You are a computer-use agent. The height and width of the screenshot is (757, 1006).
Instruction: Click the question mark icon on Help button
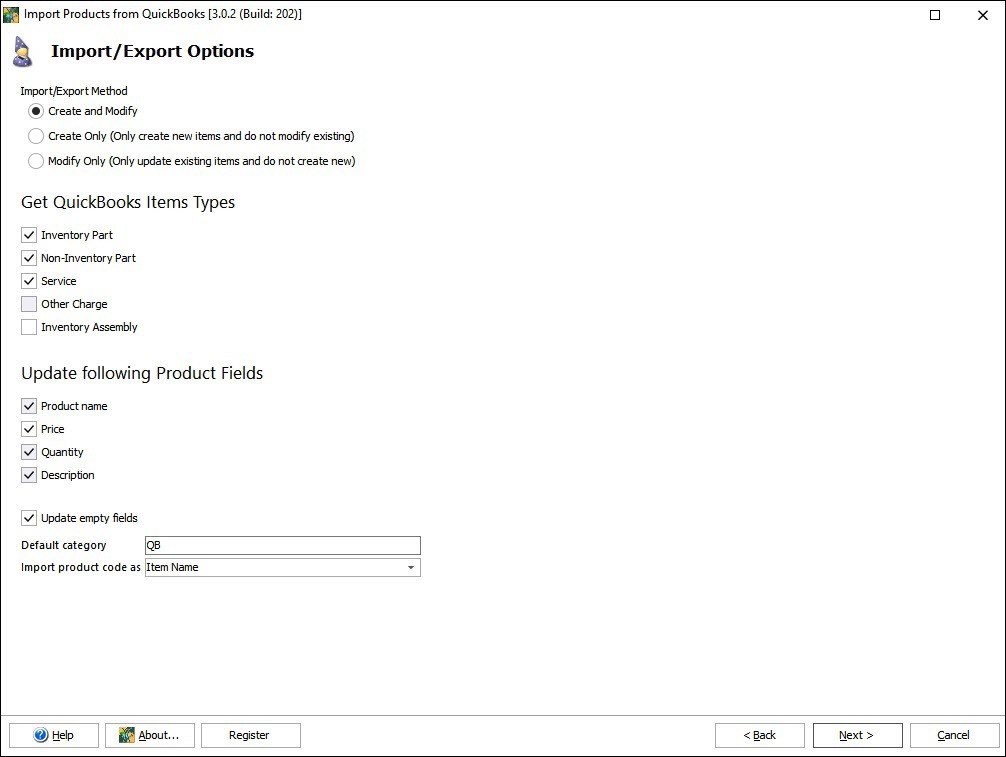click(38, 735)
